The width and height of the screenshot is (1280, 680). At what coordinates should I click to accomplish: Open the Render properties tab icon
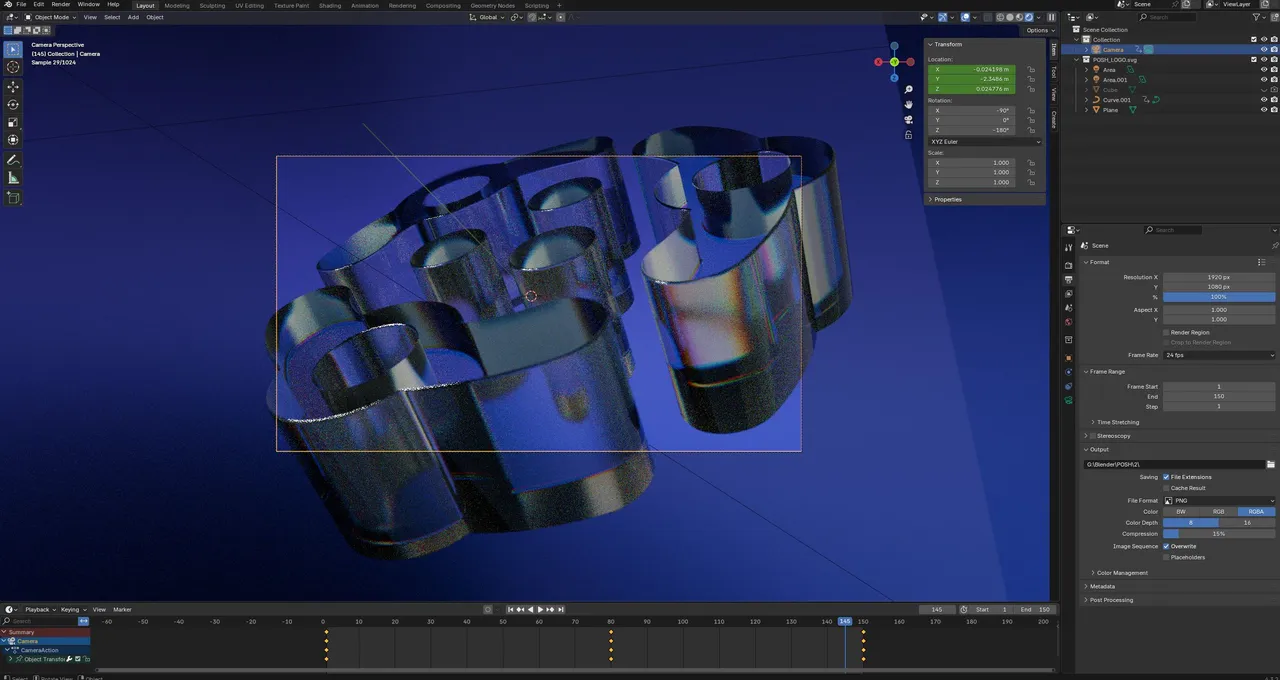pos(1069,265)
